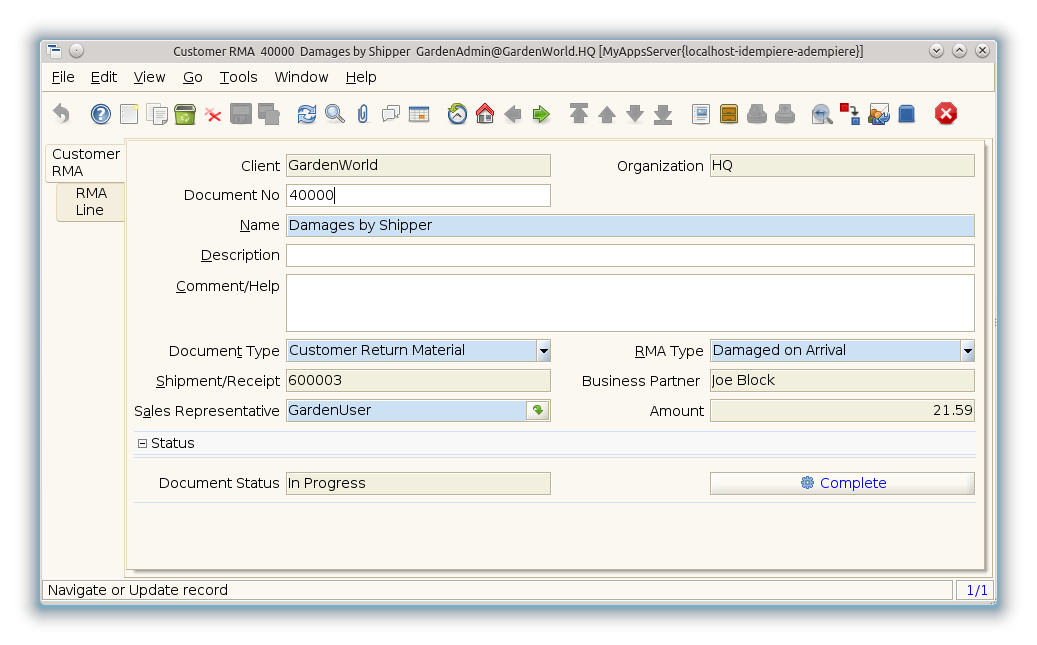Image resolution: width=1037 pixels, height=645 pixels.
Task: Collapse the Status section
Action: click(142, 444)
